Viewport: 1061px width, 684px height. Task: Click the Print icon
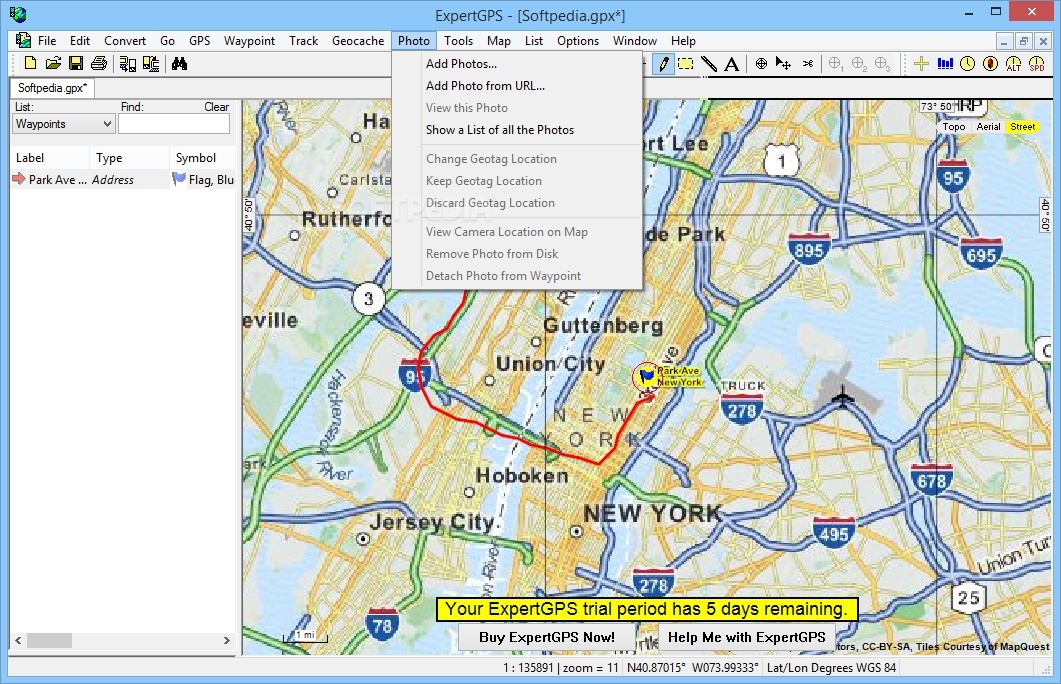tap(99, 64)
